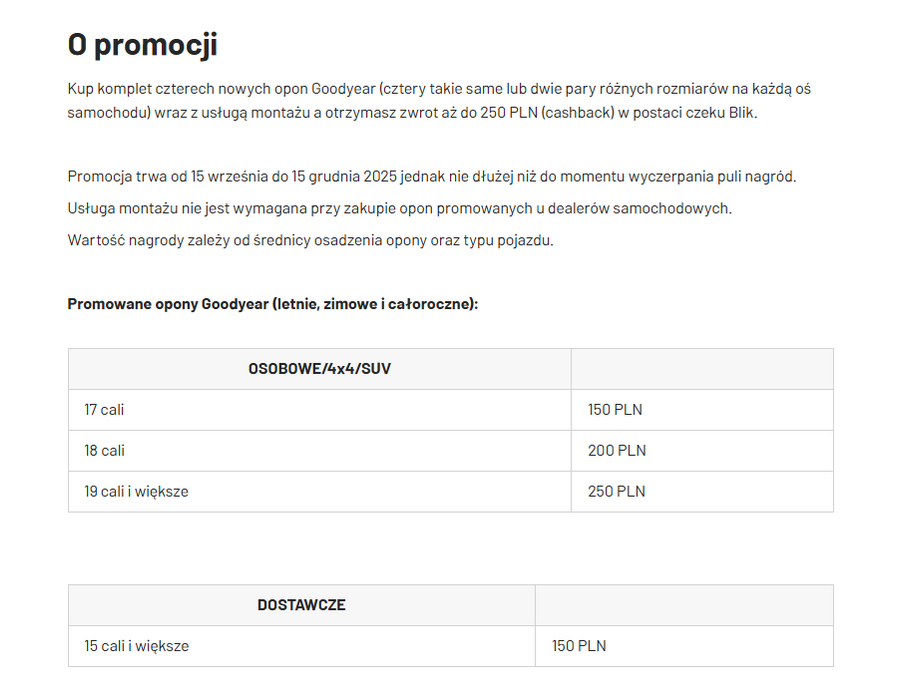This screenshot has width=900, height=700.
Task: Select the "17 cali" table cell
Action: [x=105, y=410]
